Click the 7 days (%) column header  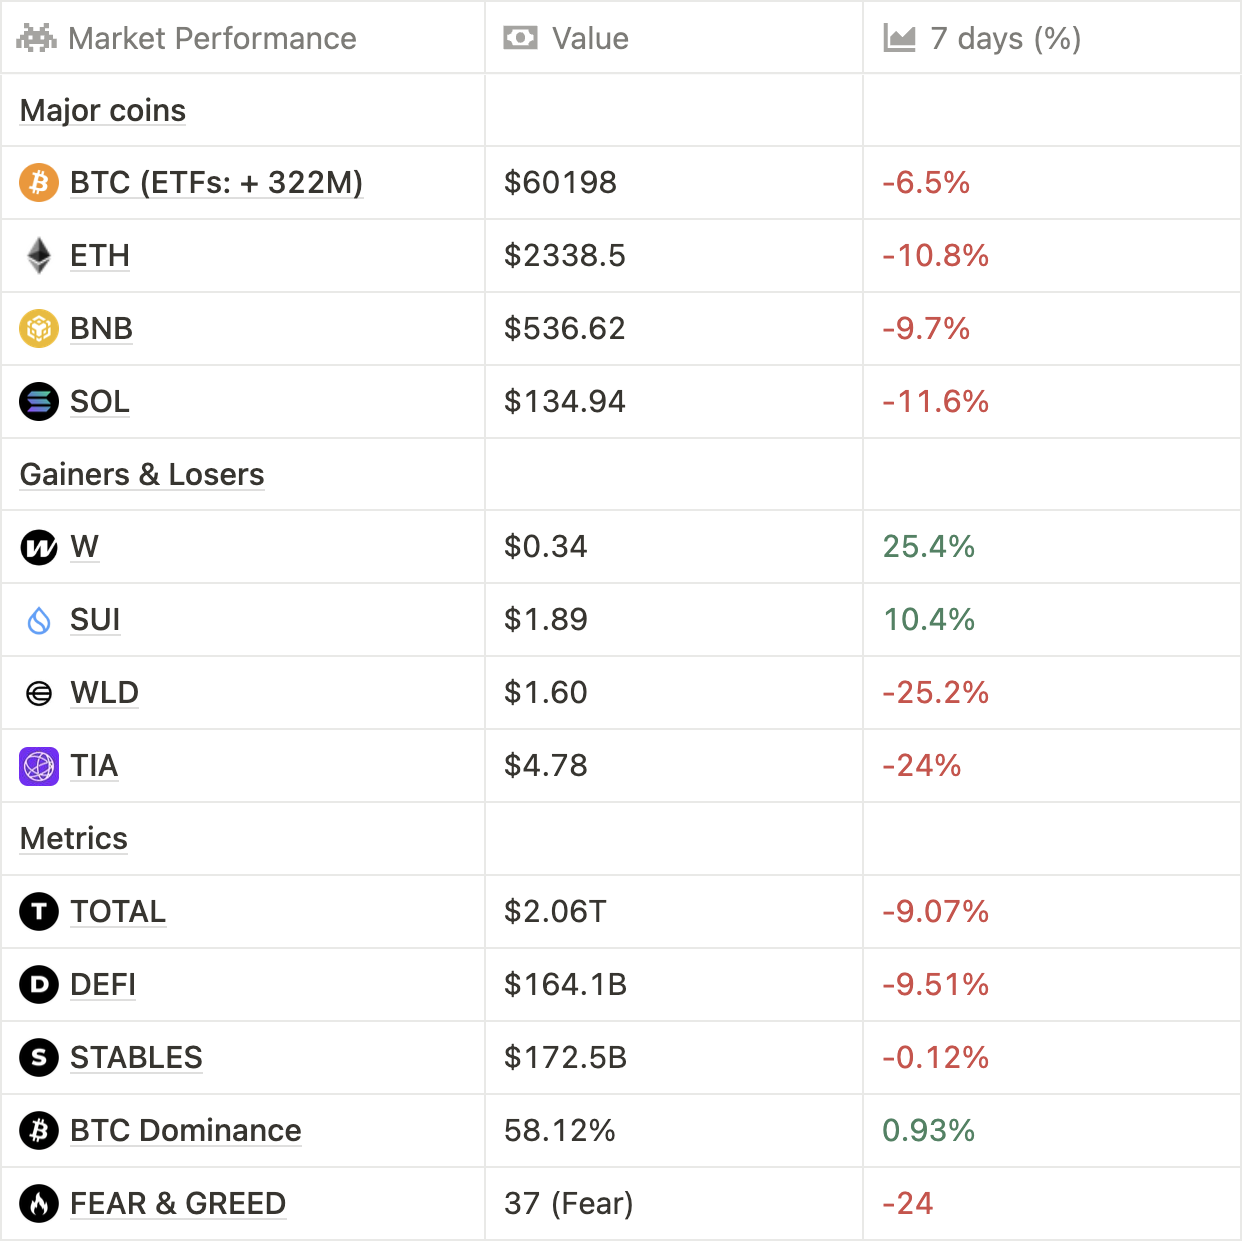tap(1005, 38)
